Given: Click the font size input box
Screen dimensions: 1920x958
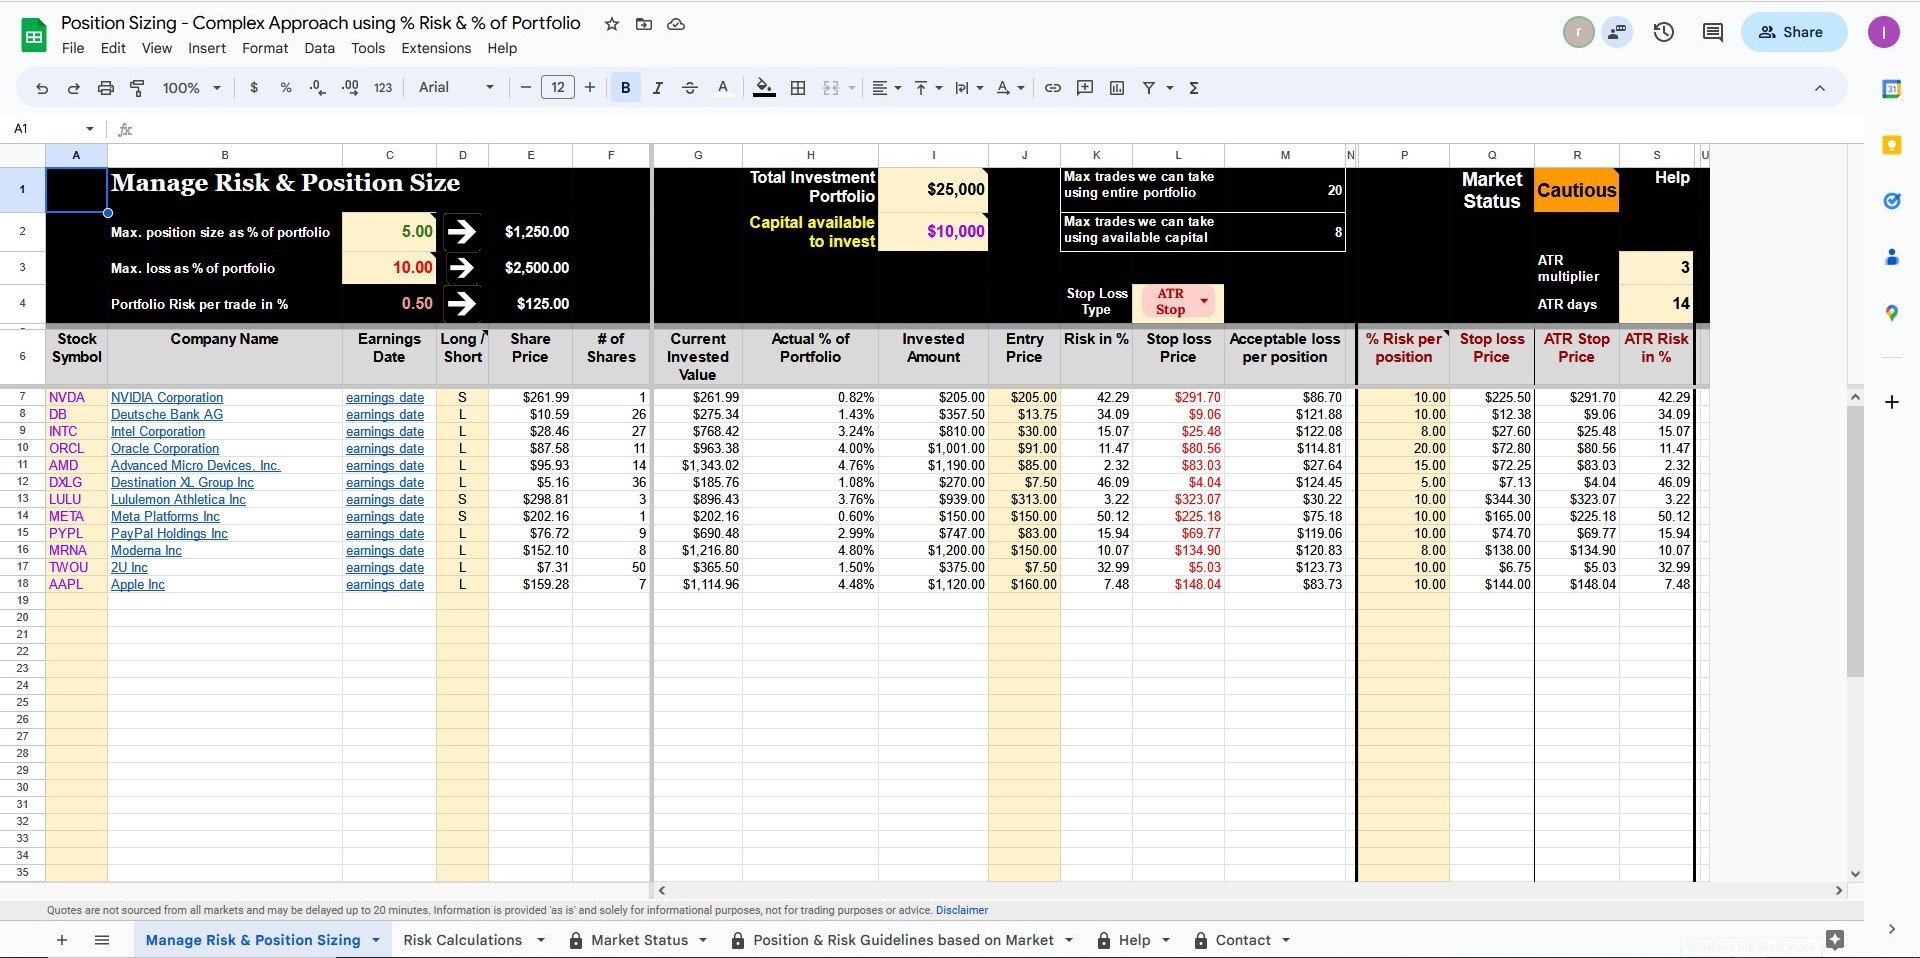Looking at the screenshot, I should click(x=558, y=88).
